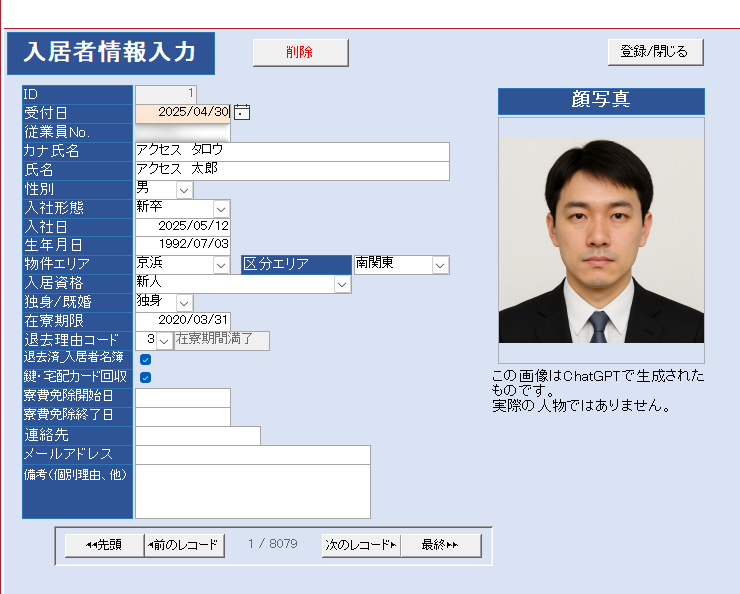Click the 退去理由コード label

tap(77, 340)
